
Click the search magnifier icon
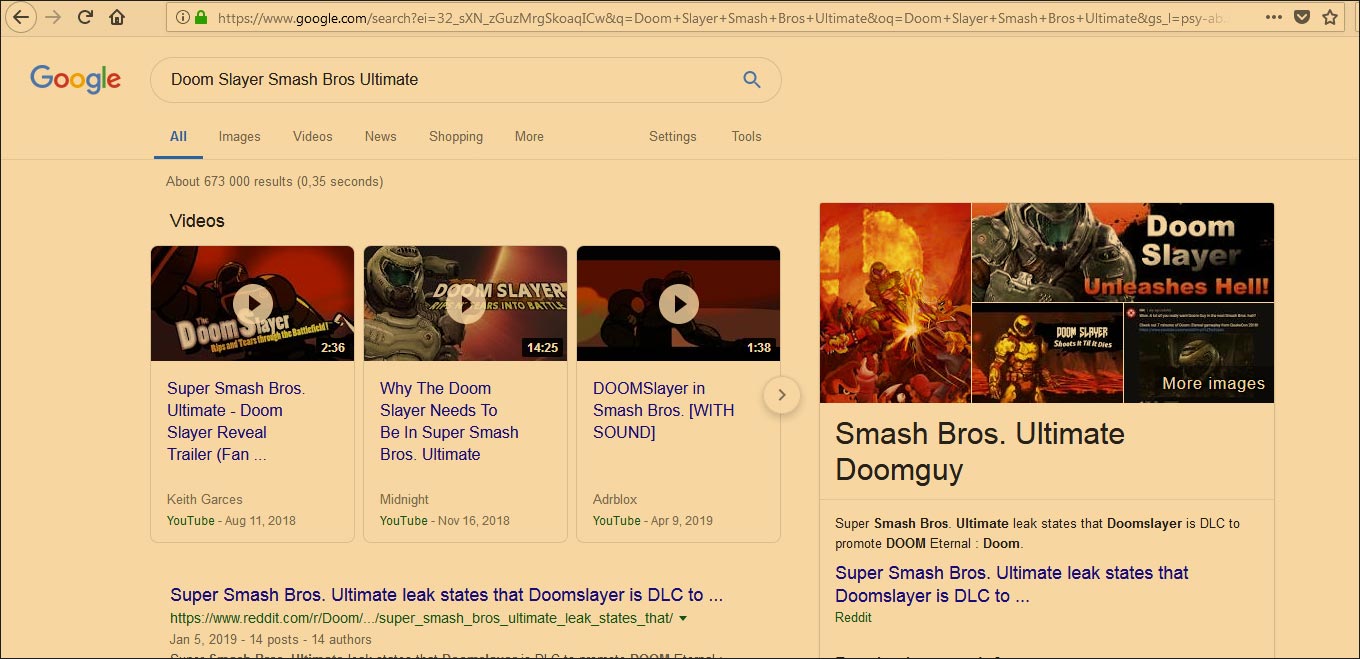point(751,79)
